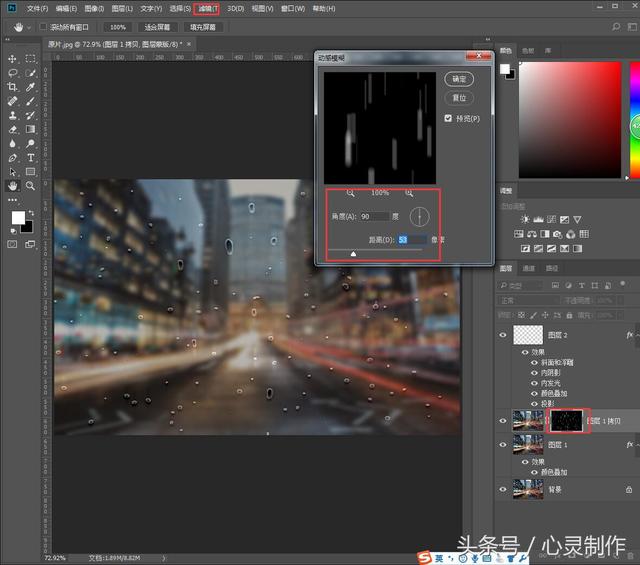Screen dimensions: 640x565
Task: Select the Crop tool
Action: pos(13,87)
